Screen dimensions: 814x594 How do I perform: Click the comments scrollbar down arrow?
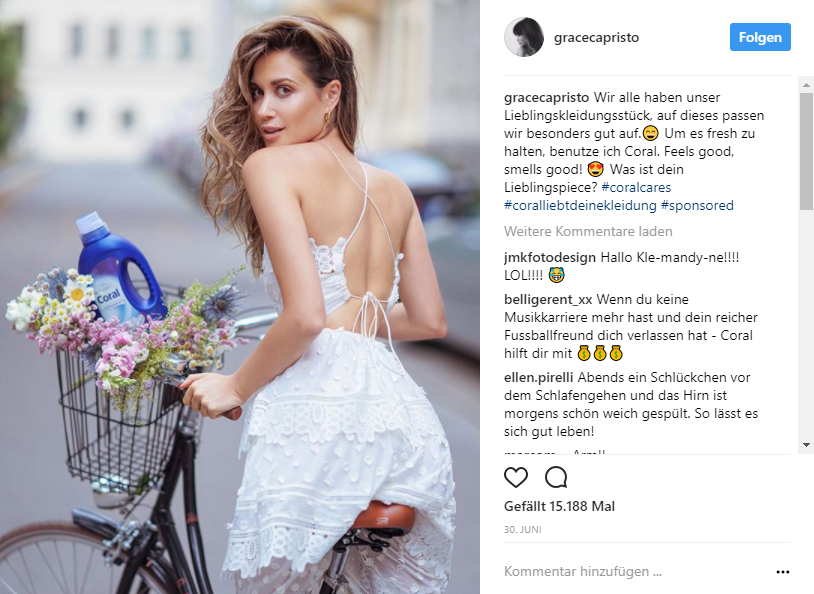pyautogui.click(x=806, y=445)
